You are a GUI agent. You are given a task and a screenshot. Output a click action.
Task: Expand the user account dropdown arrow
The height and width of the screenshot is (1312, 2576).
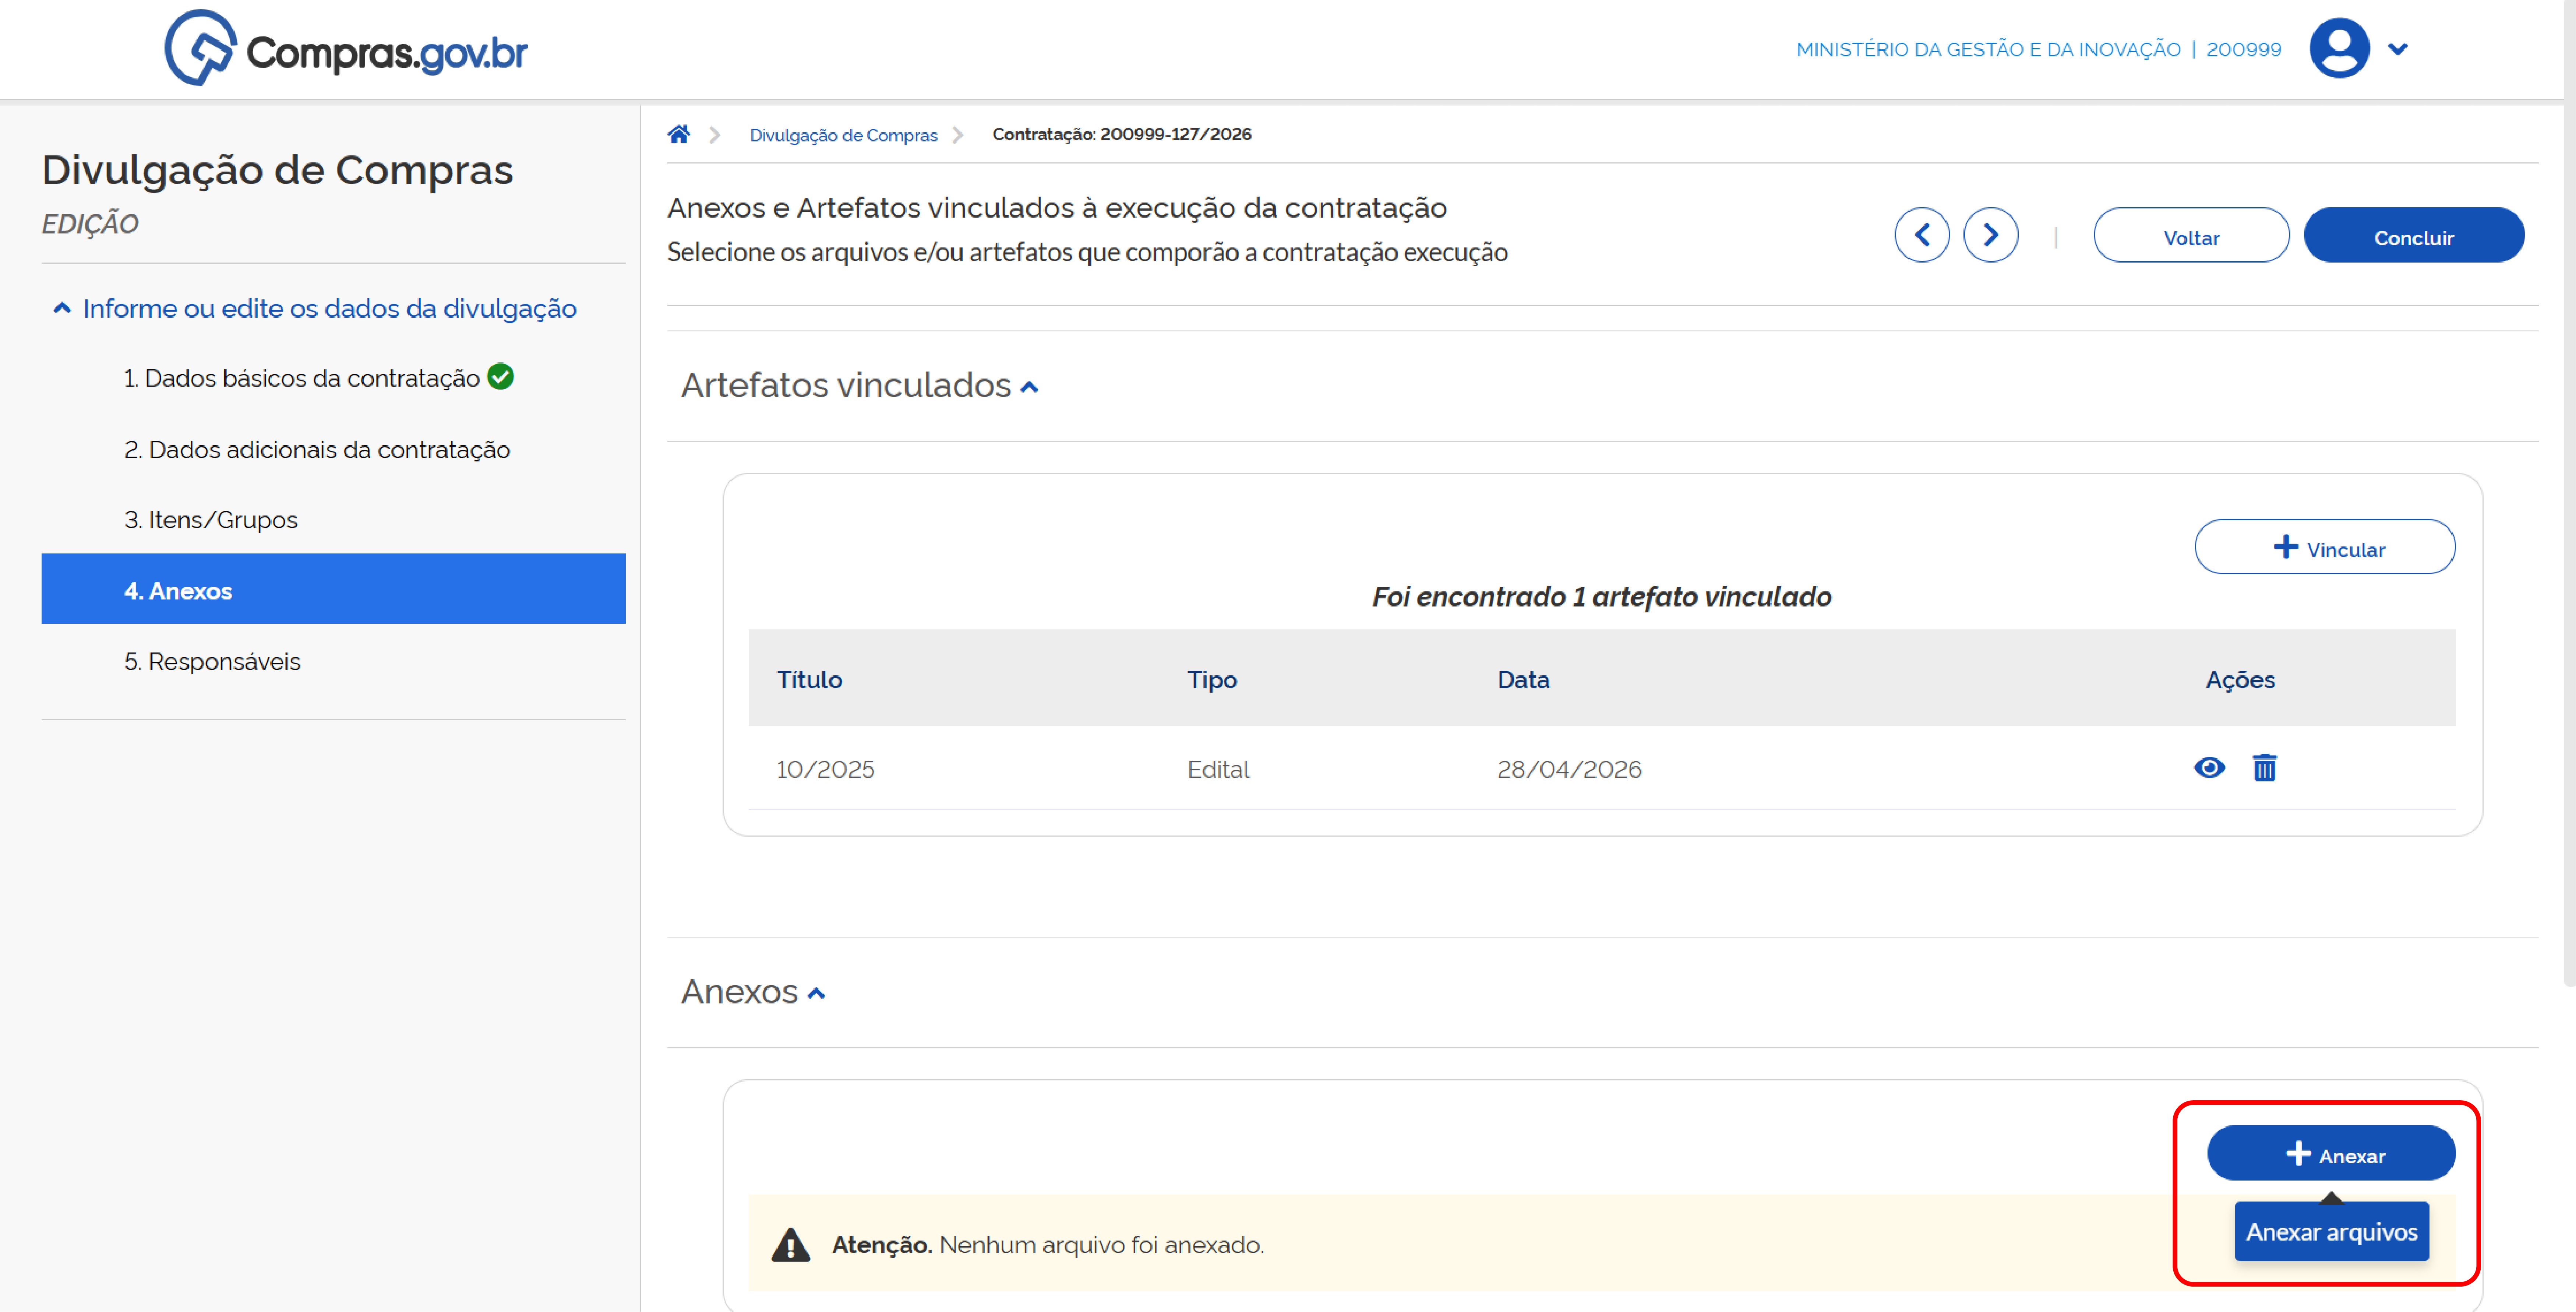(x=2398, y=49)
